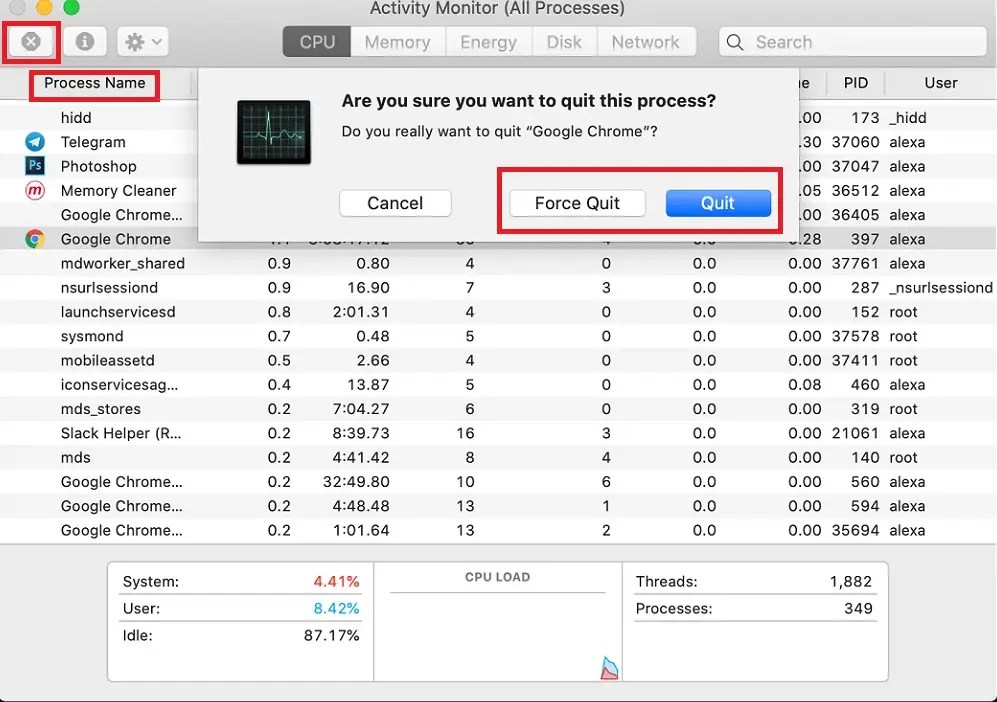Click the magnifying glass search icon
Screen dimensions: 997x702
click(734, 42)
